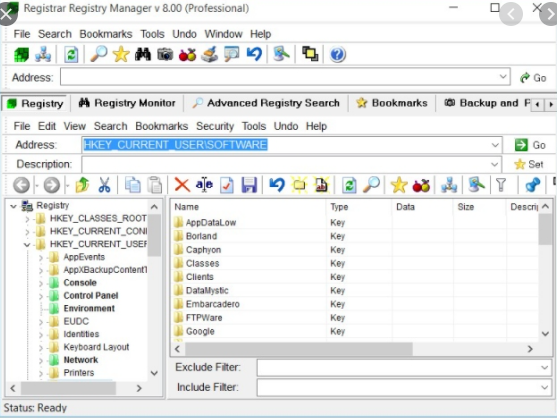557x420 pixels.
Task: Click the top toolbar gold star bookmarks icon
Action: [x=121, y=54]
